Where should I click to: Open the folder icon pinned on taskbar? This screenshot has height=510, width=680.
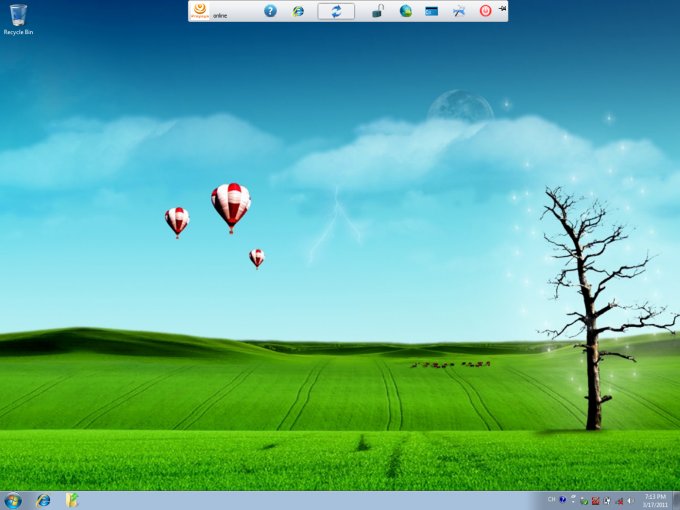(72, 500)
